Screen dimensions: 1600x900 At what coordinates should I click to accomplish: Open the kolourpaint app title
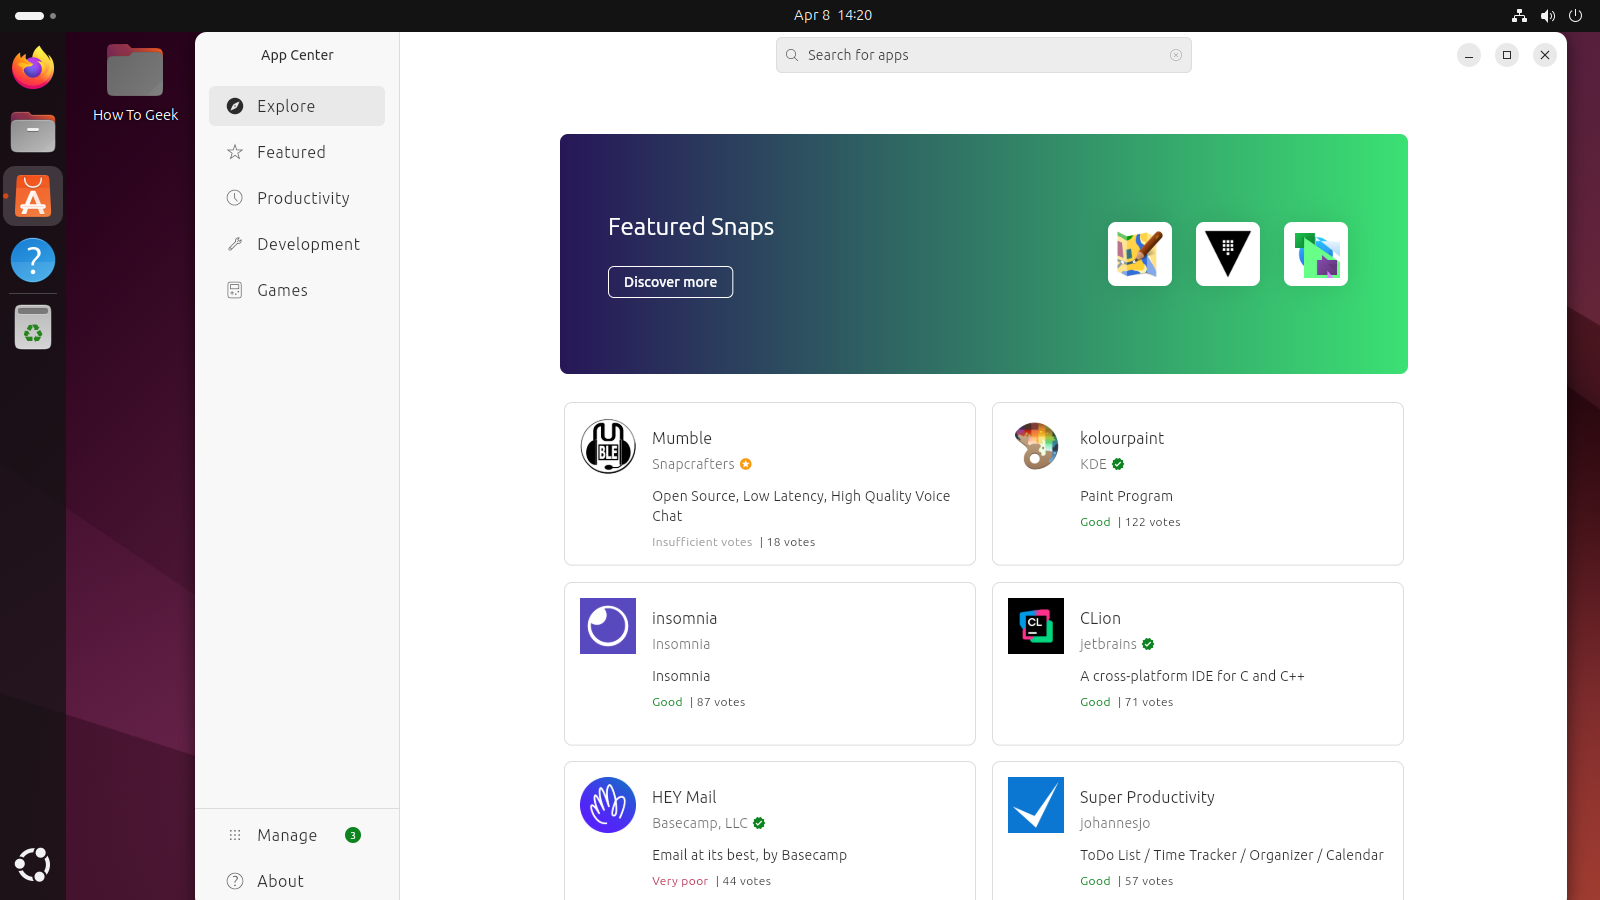pos(1122,438)
